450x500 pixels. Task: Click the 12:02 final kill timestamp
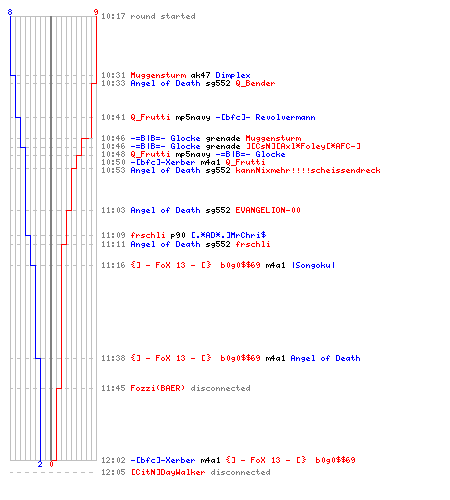113,460
